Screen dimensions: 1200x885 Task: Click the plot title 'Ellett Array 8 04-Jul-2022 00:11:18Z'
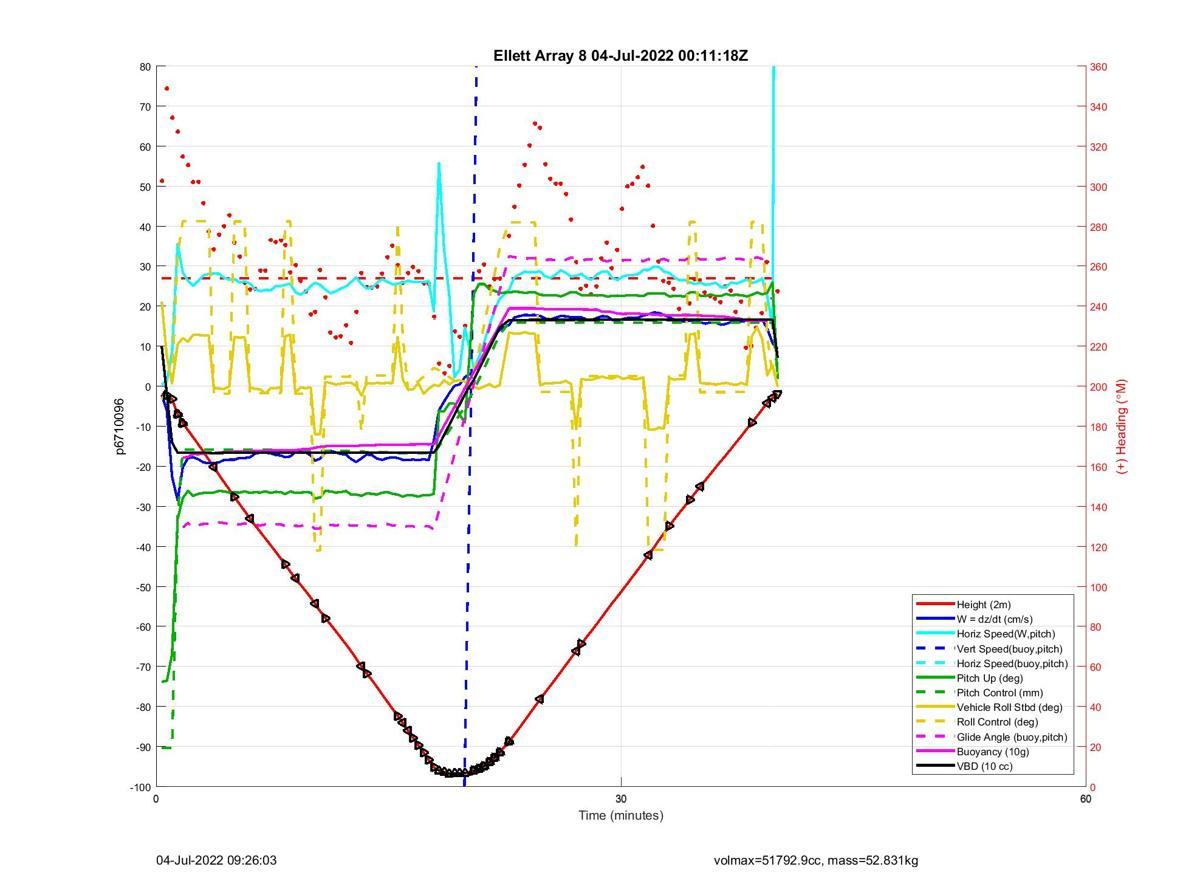(x=620, y=56)
